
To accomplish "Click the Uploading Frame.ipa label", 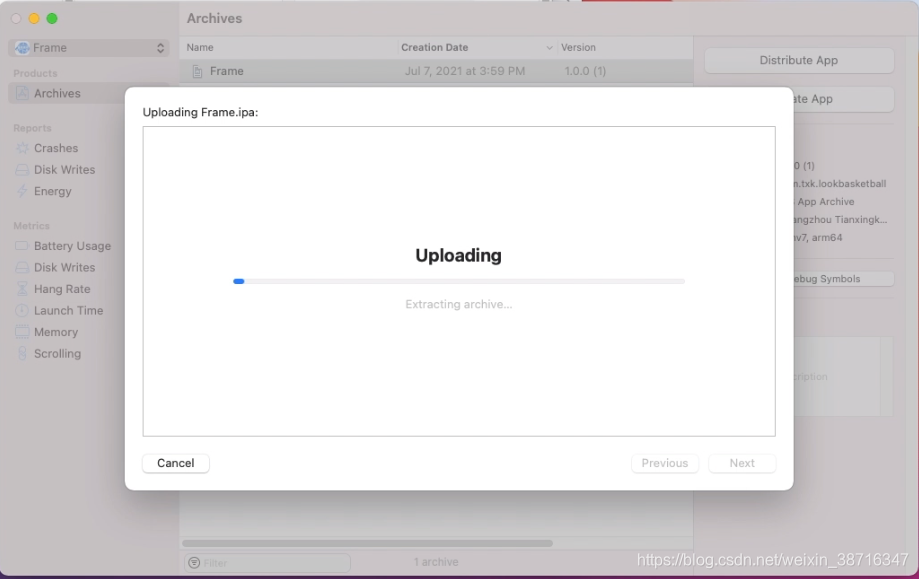I will tap(200, 112).
